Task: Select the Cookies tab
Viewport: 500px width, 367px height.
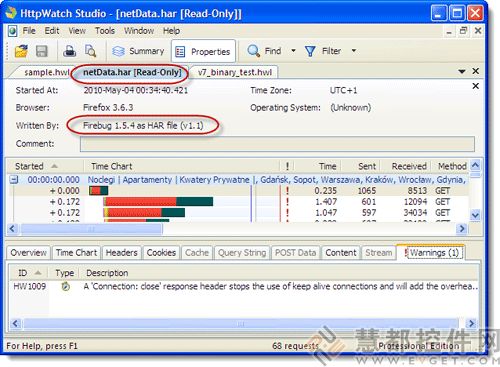Action: click(161, 253)
